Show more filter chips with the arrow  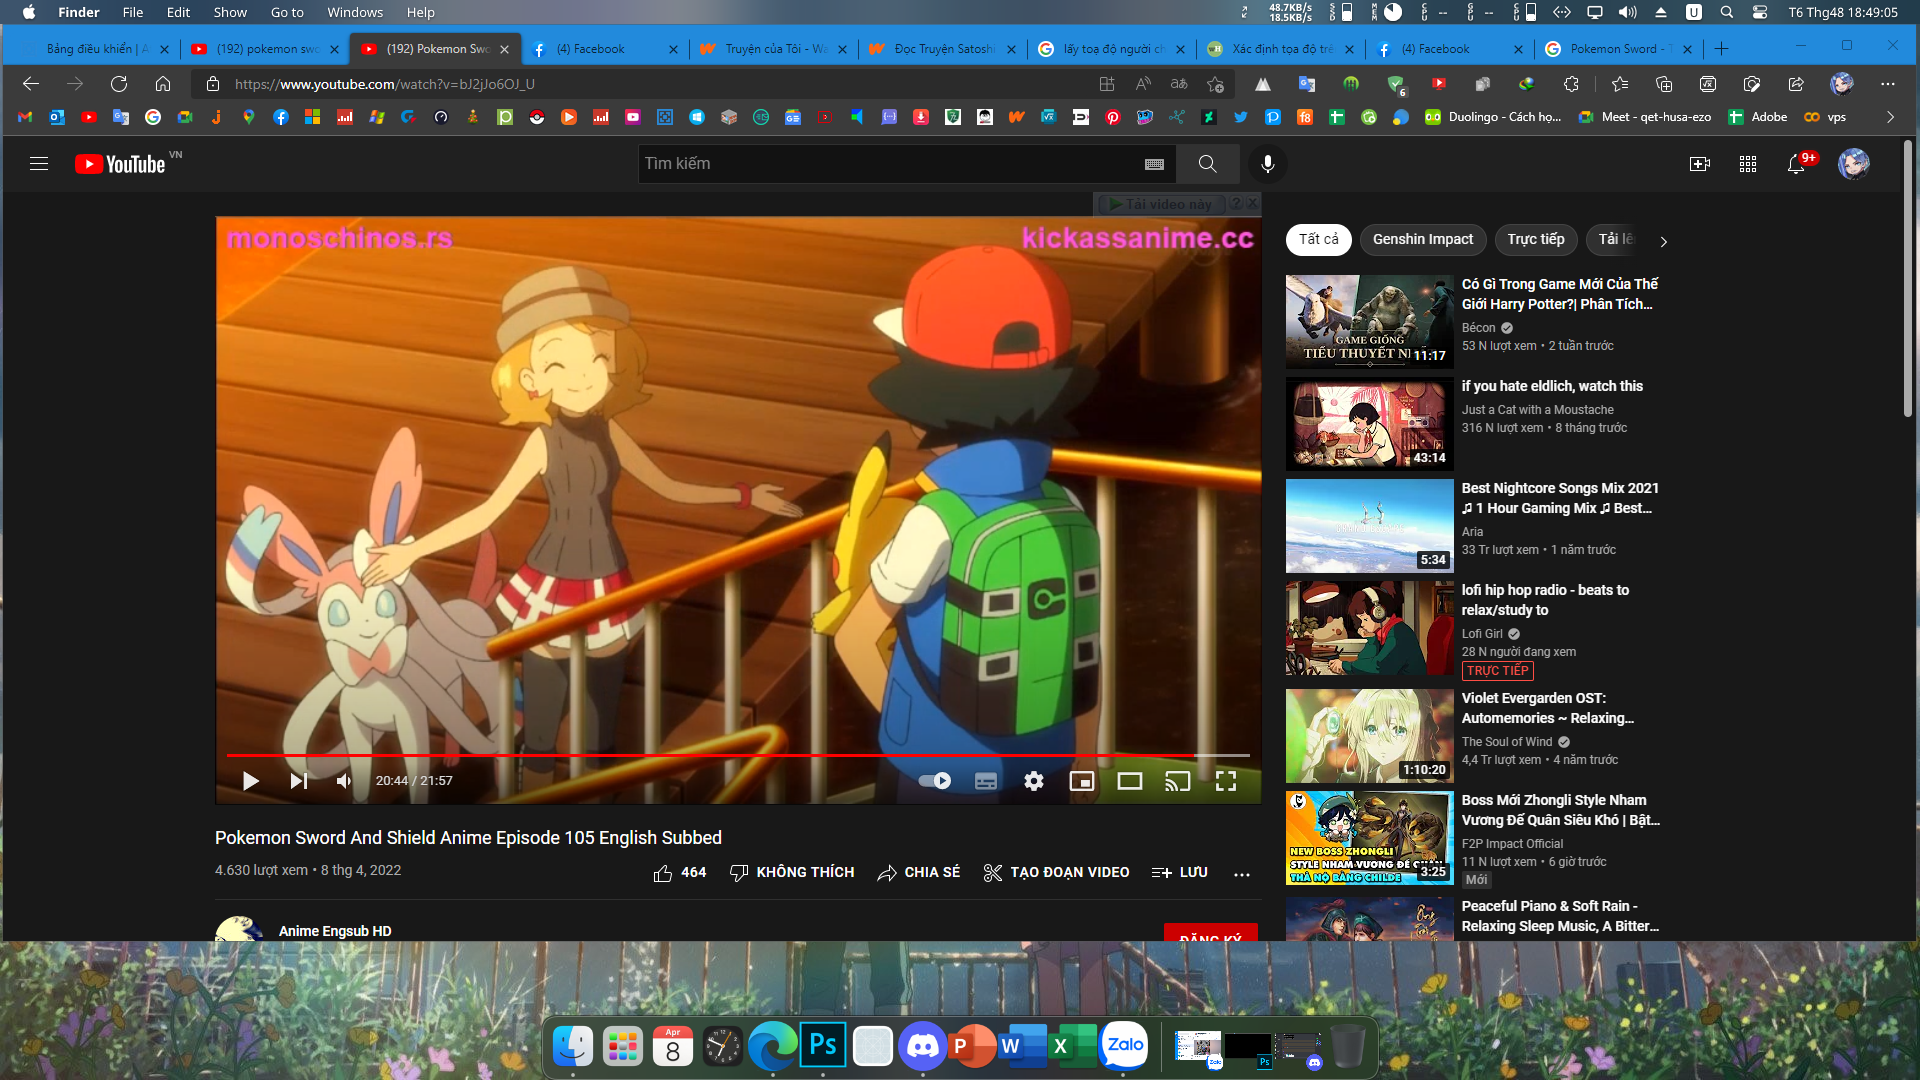coord(1663,241)
